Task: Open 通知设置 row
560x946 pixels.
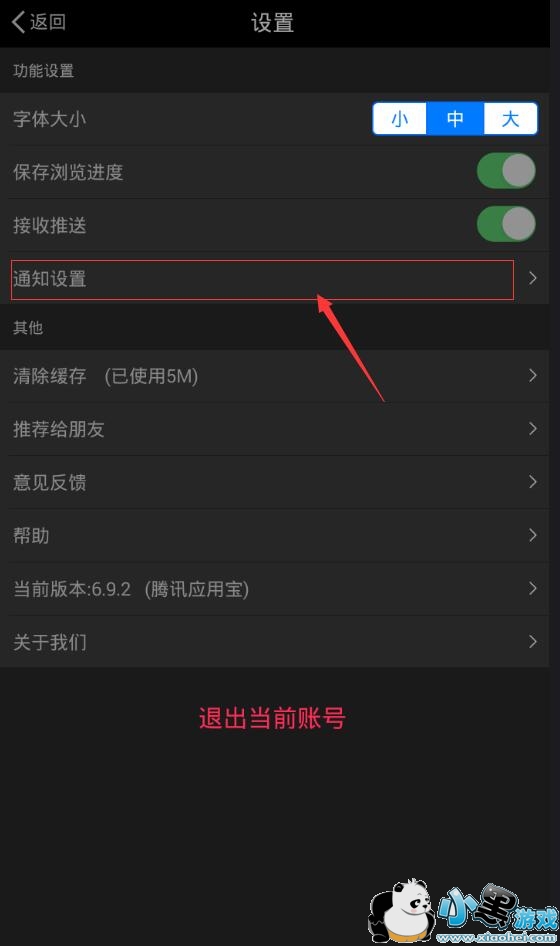Action: [275, 278]
